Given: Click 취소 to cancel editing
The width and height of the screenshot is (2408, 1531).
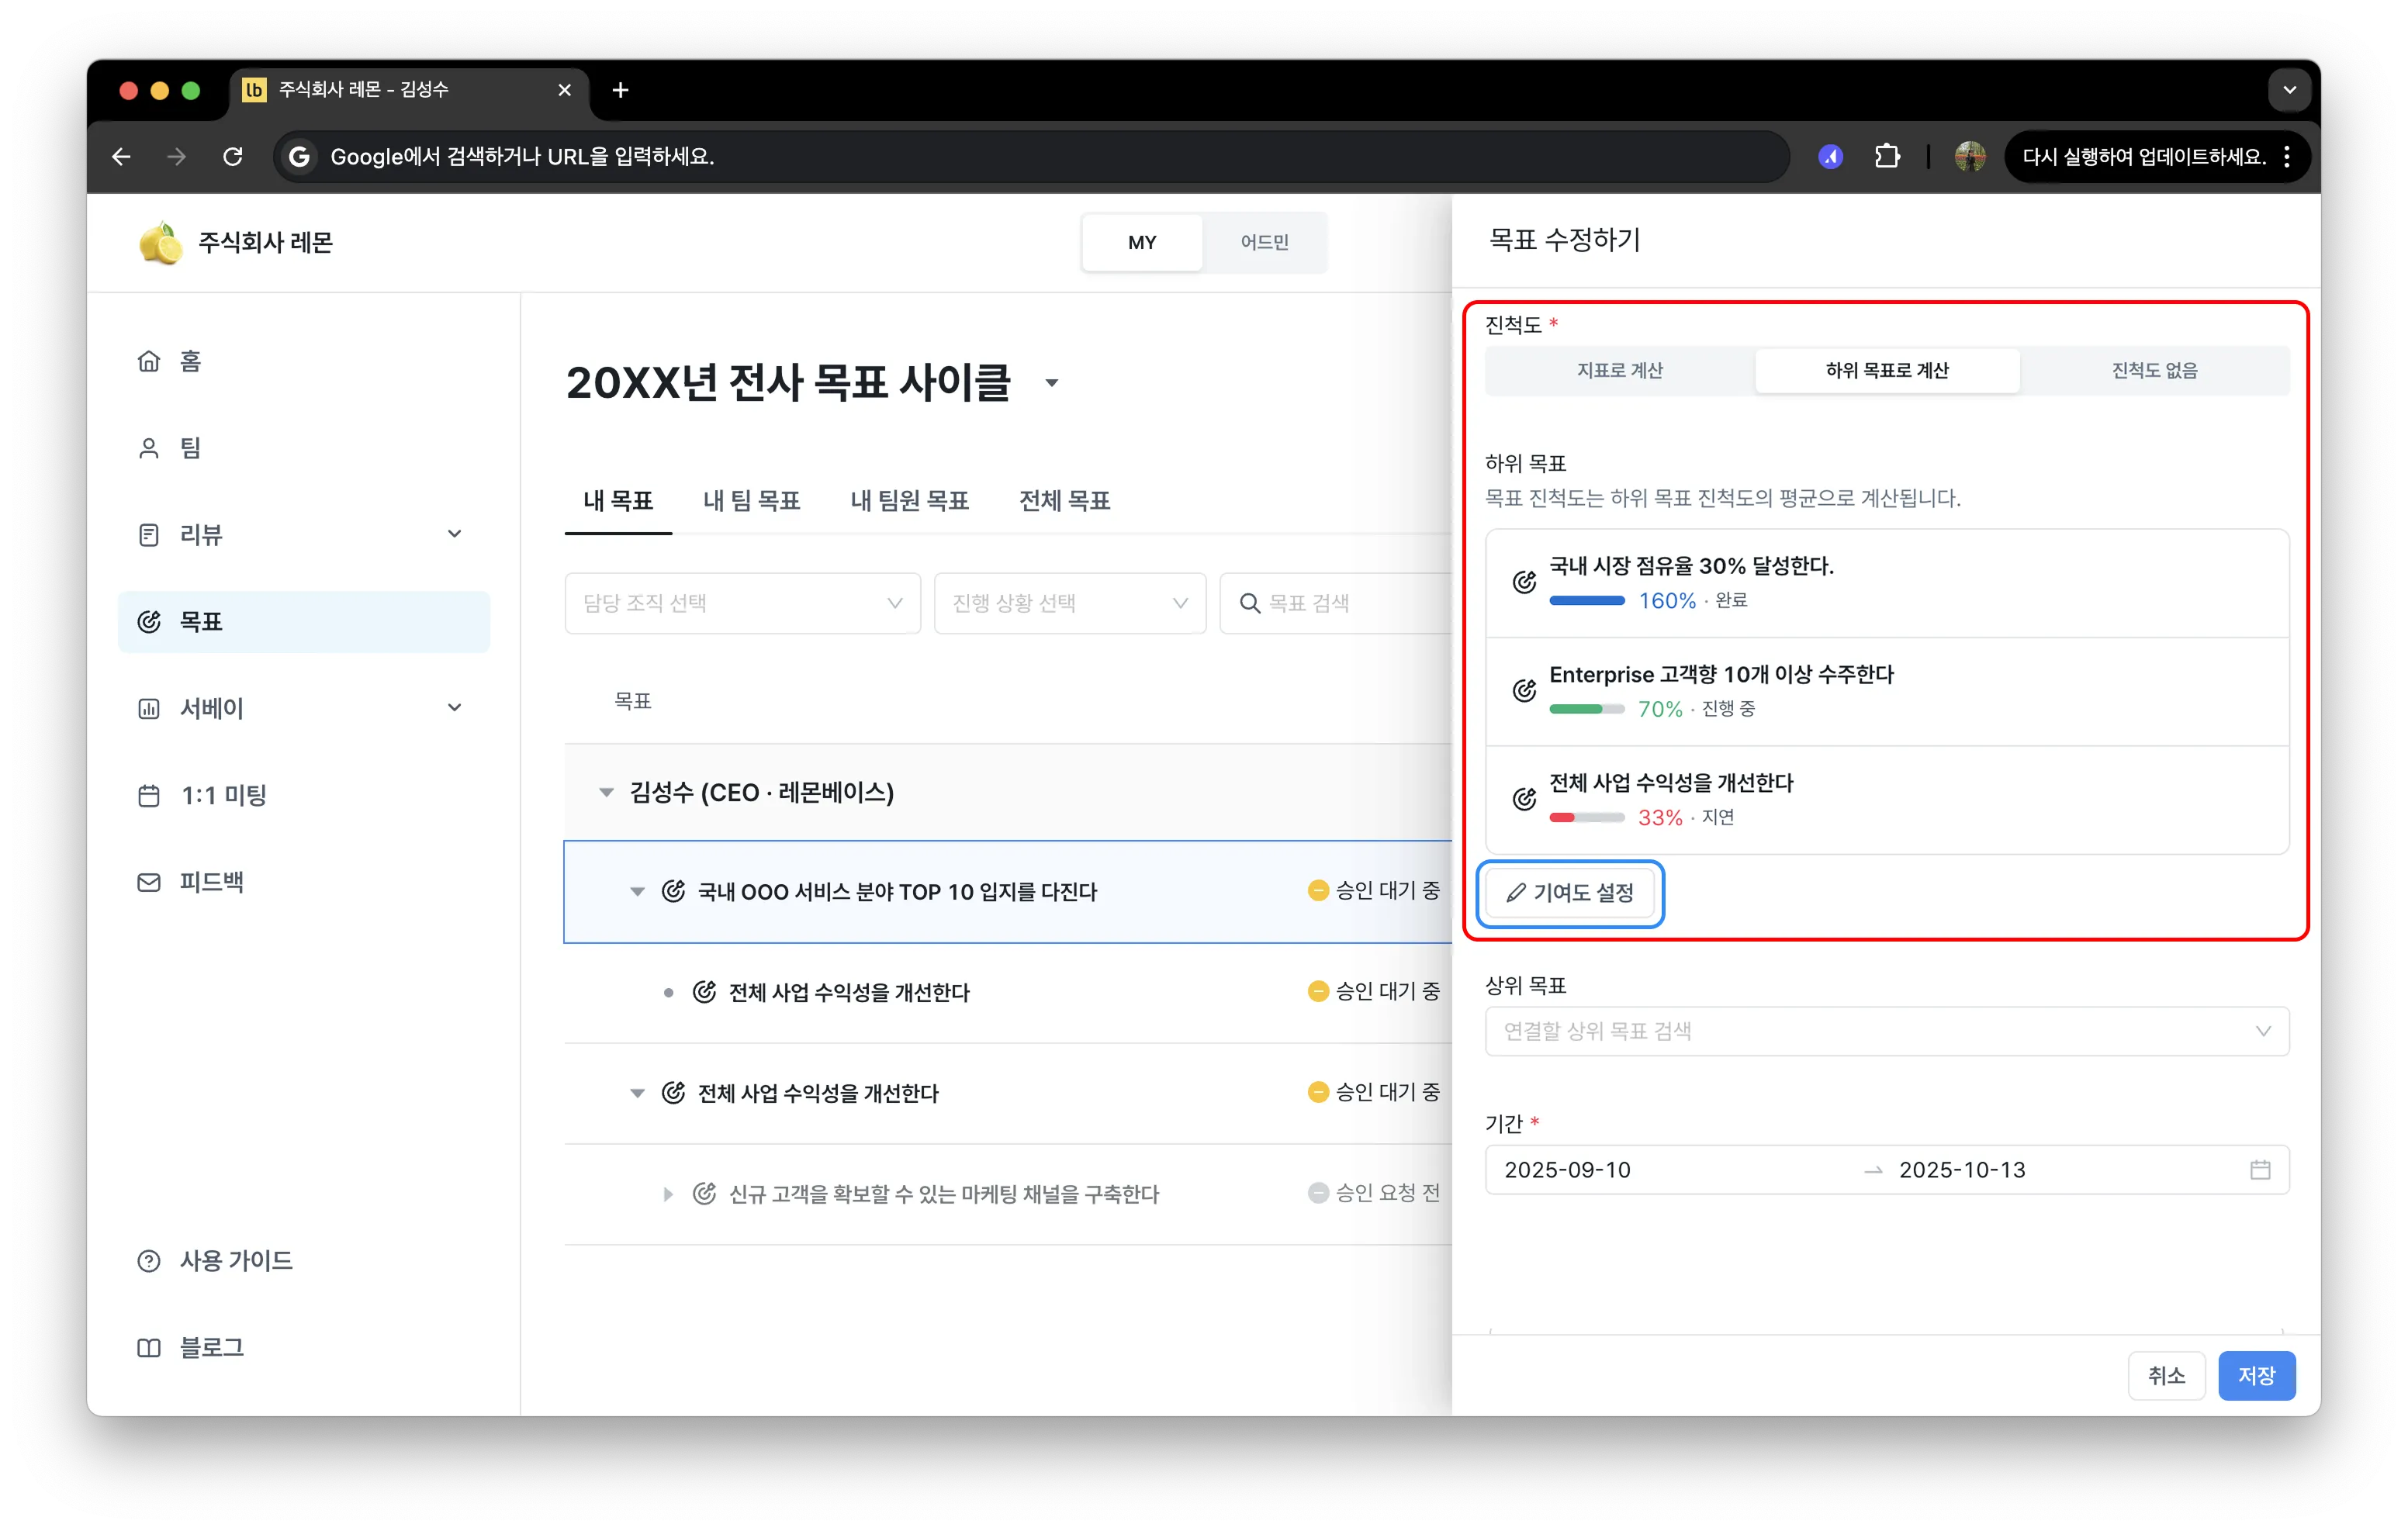Looking at the screenshot, I should click(2166, 1376).
